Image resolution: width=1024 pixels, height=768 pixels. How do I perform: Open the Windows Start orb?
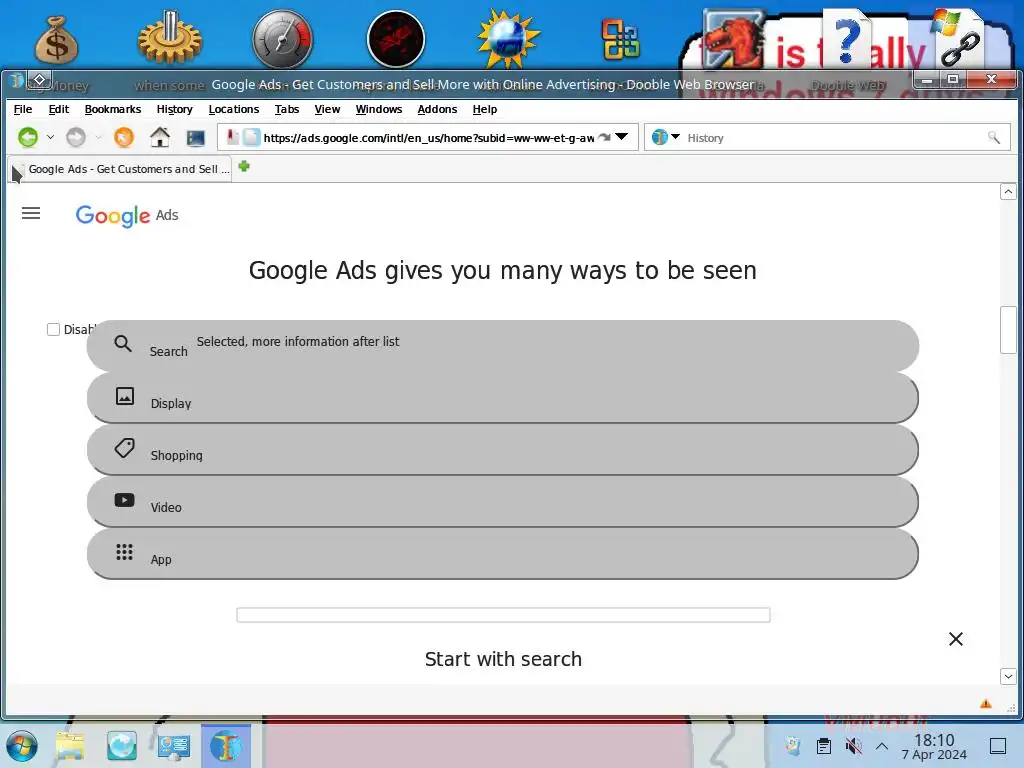point(21,746)
